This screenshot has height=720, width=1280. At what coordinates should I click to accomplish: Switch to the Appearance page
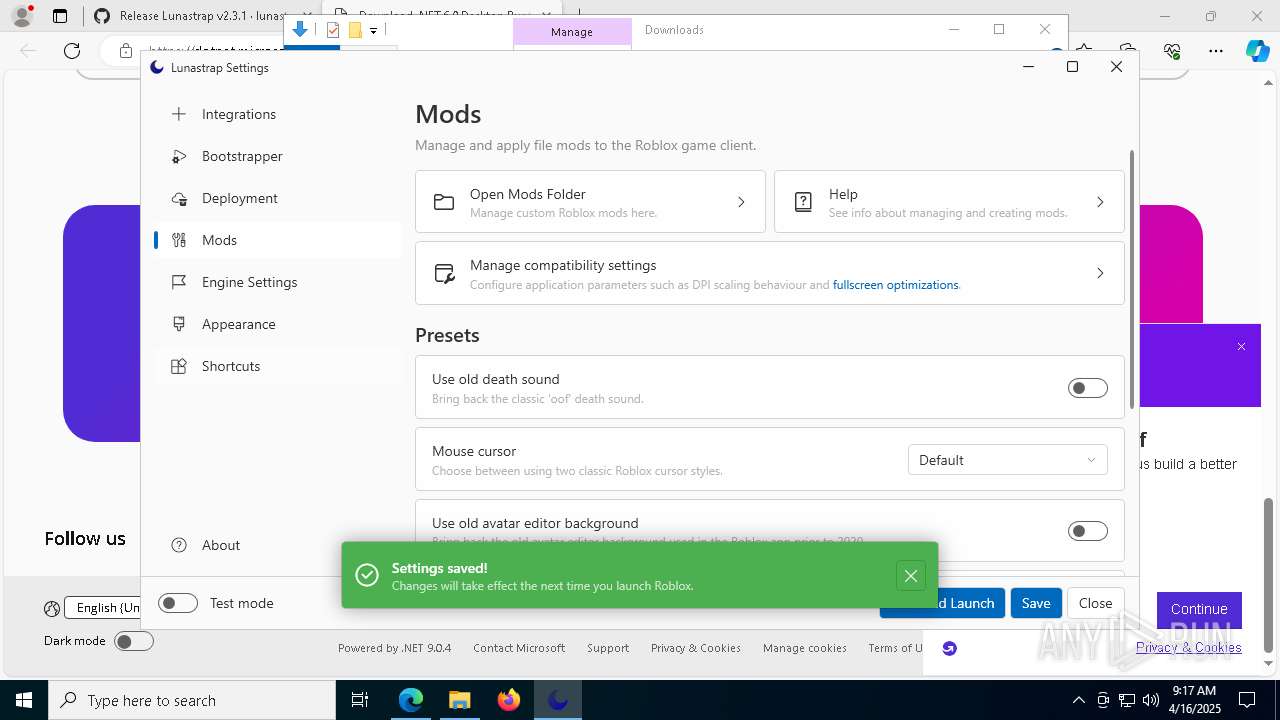click(x=278, y=324)
